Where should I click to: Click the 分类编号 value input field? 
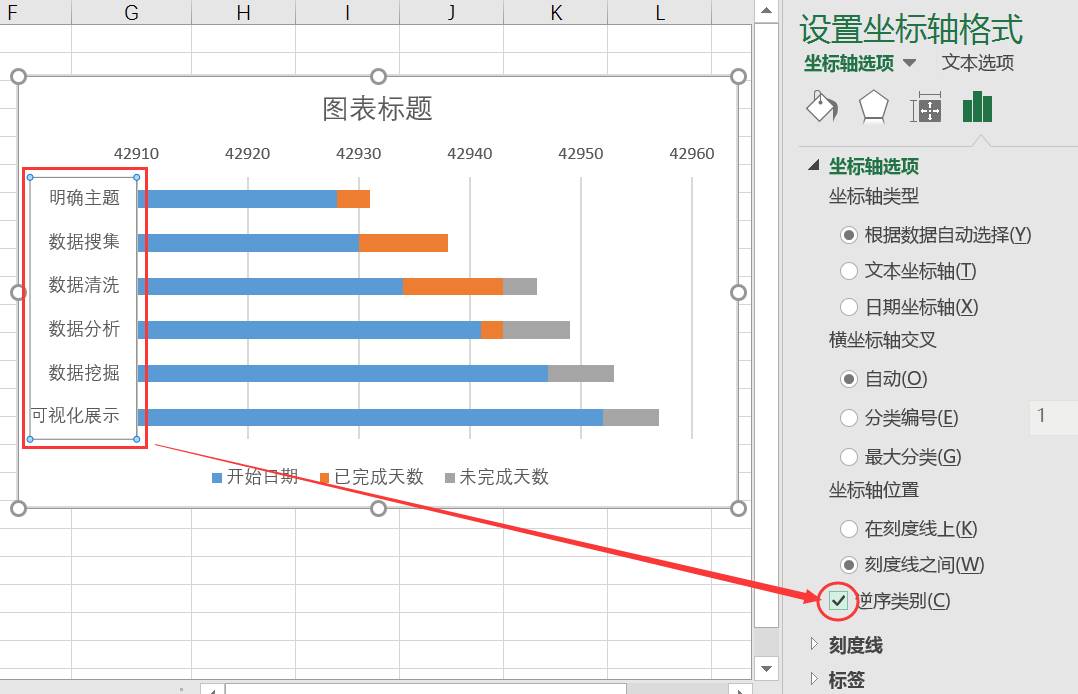(1053, 418)
